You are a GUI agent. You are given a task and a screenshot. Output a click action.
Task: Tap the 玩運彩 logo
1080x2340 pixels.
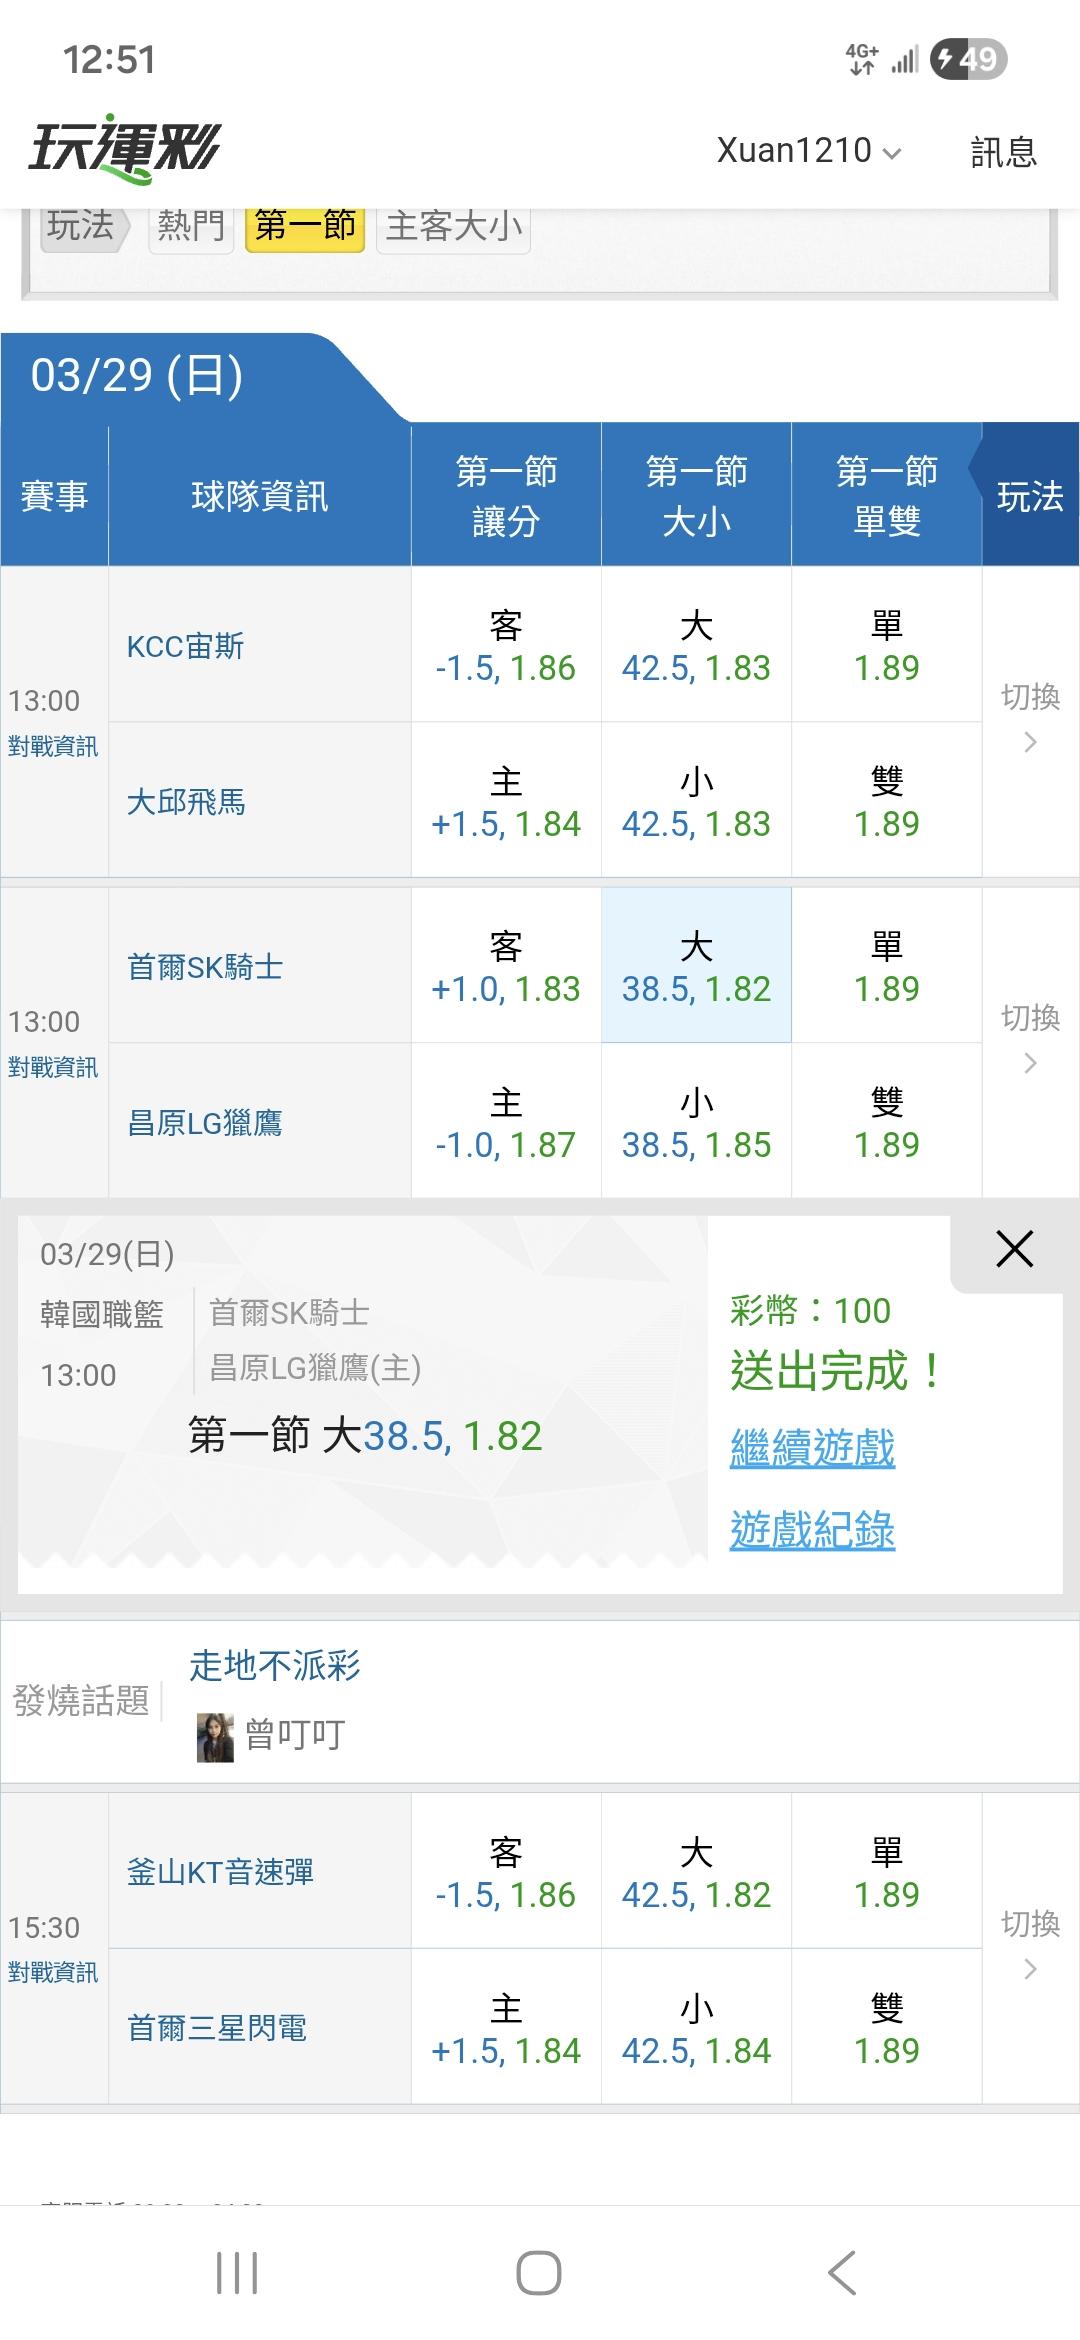[x=125, y=150]
